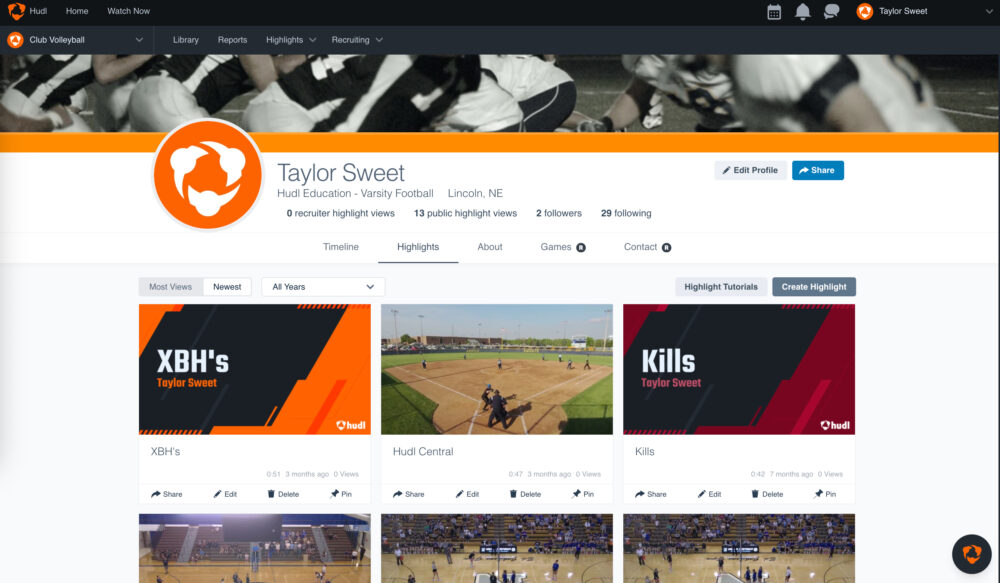Click the Hudl logo in top left

click(x=17, y=11)
